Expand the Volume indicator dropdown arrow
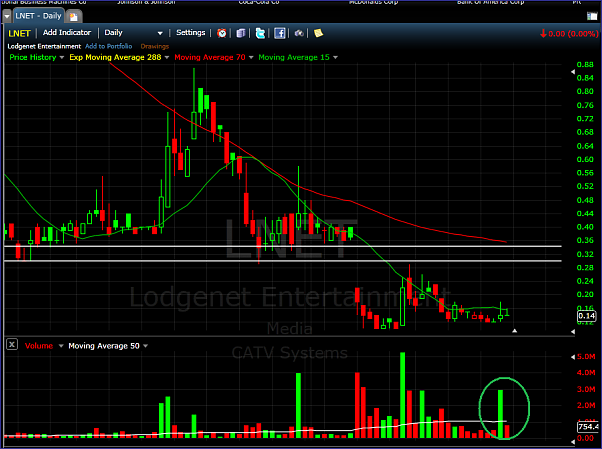The height and width of the screenshot is (449, 602). (61, 346)
